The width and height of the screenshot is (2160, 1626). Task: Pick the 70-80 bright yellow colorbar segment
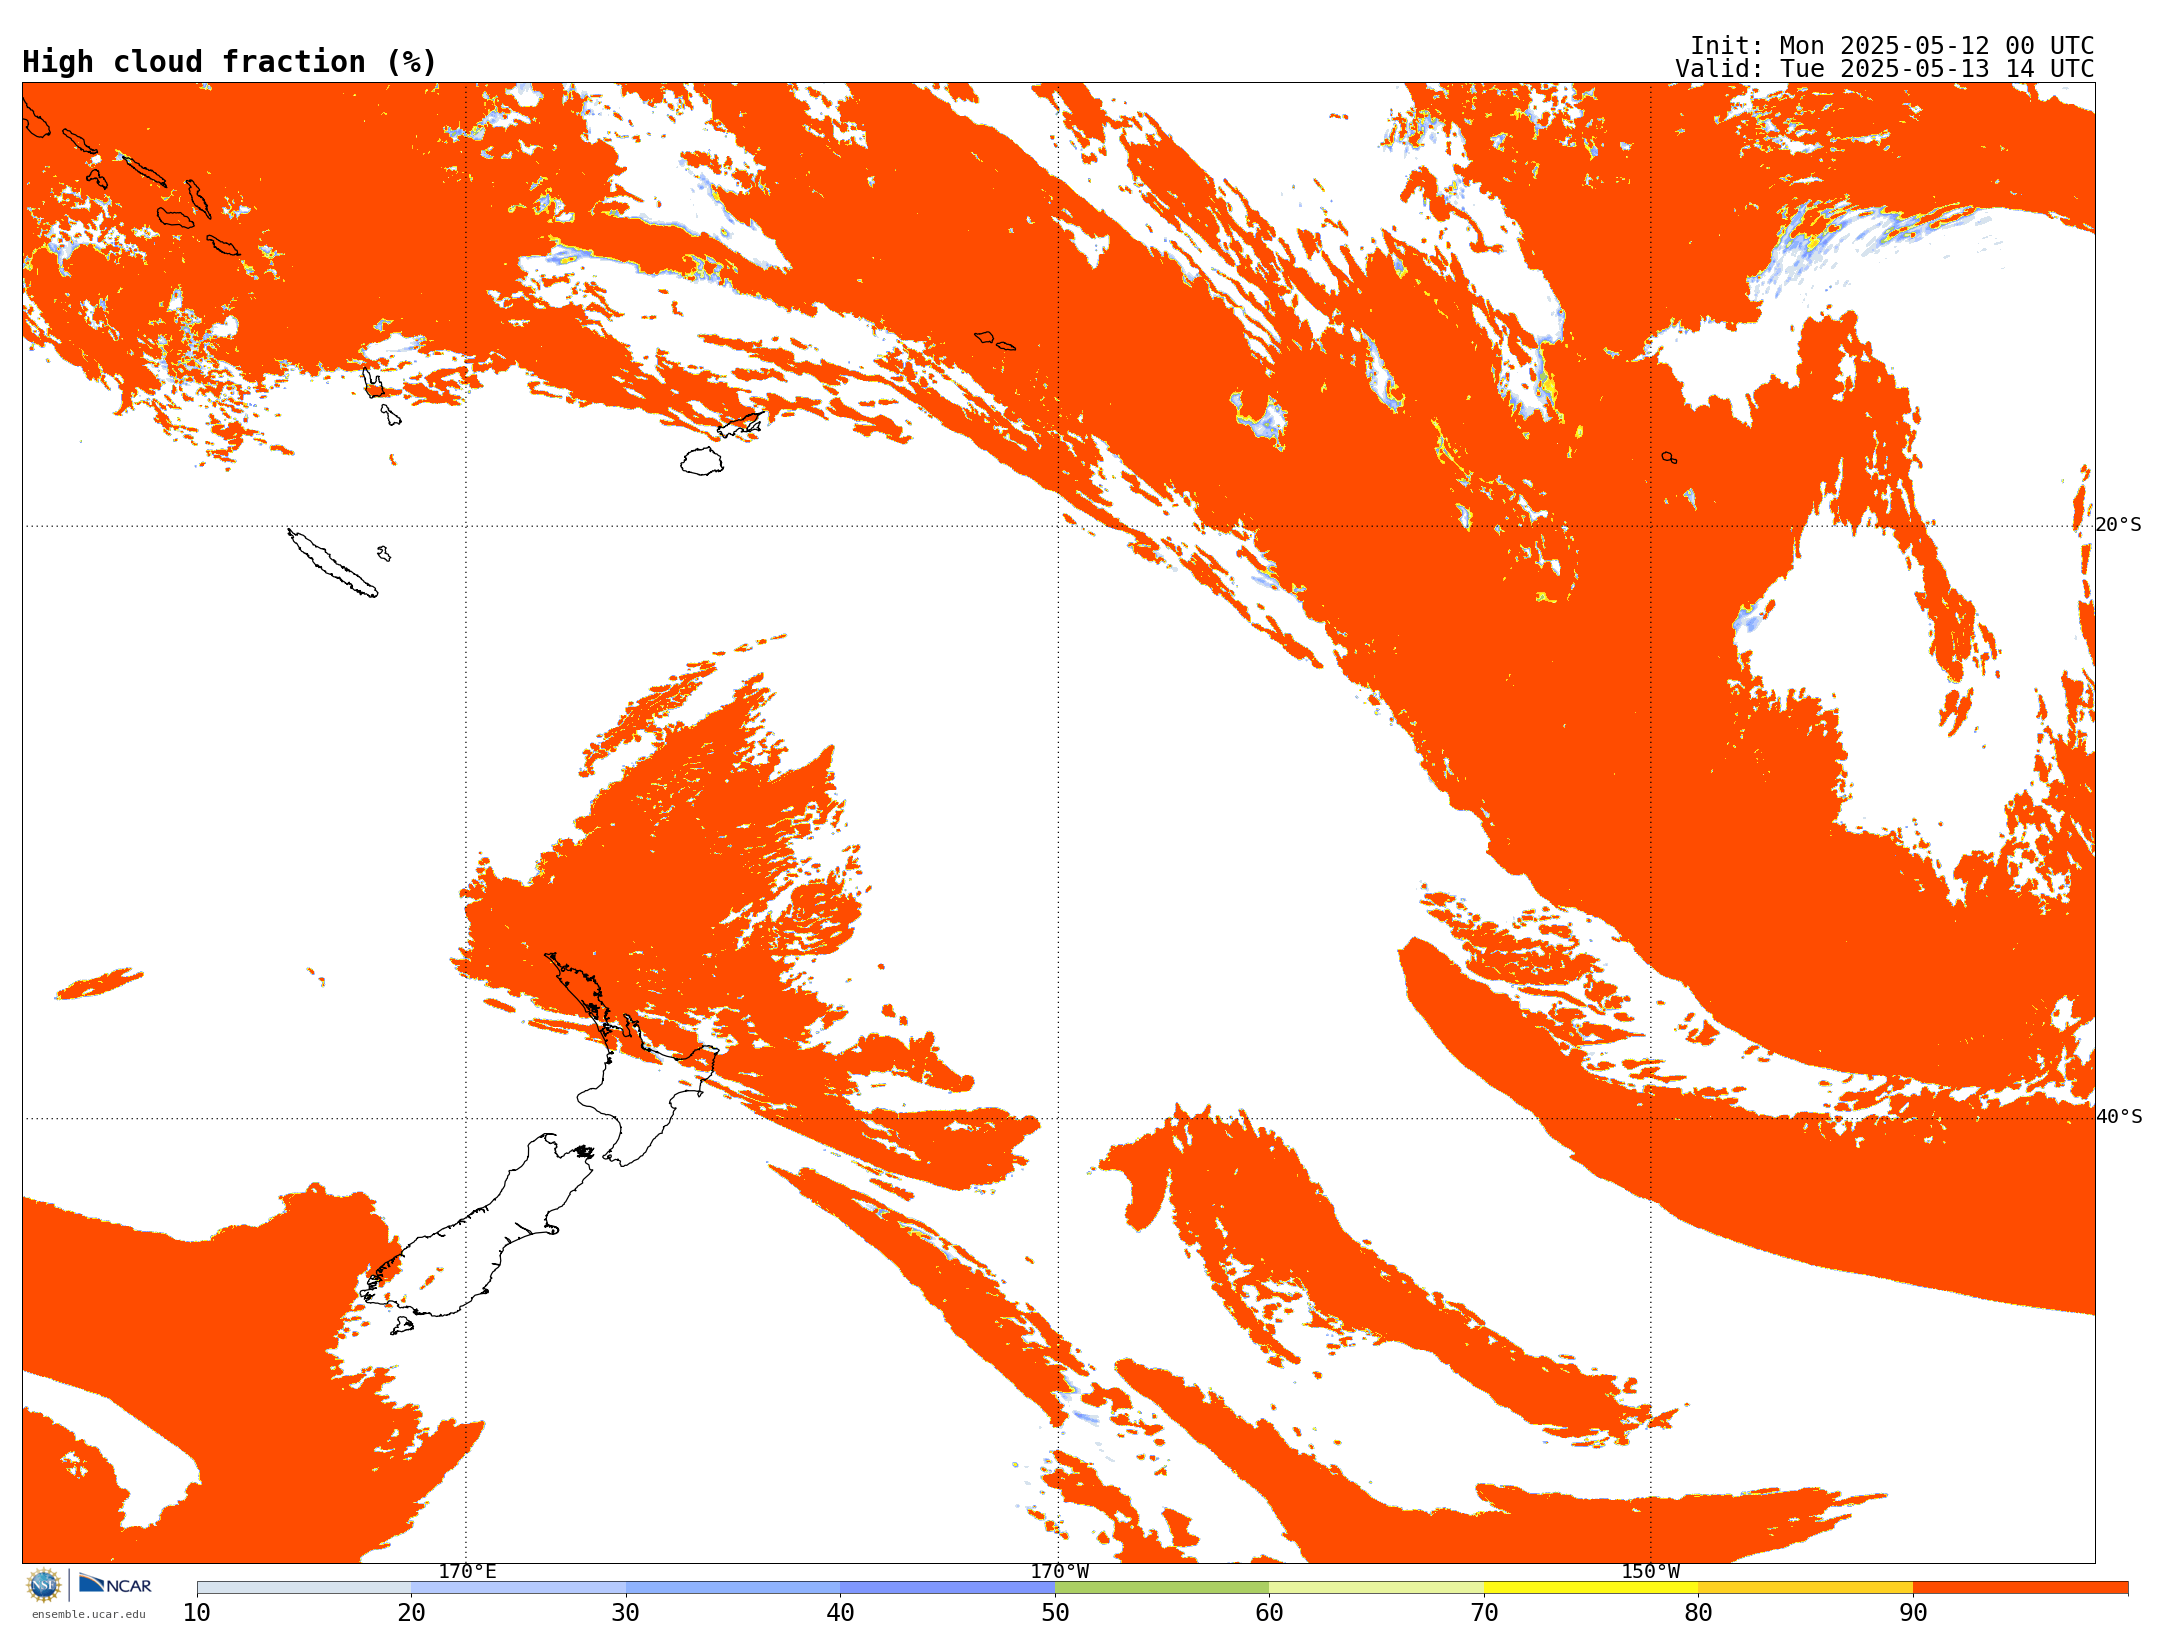tap(1591, 1588)
